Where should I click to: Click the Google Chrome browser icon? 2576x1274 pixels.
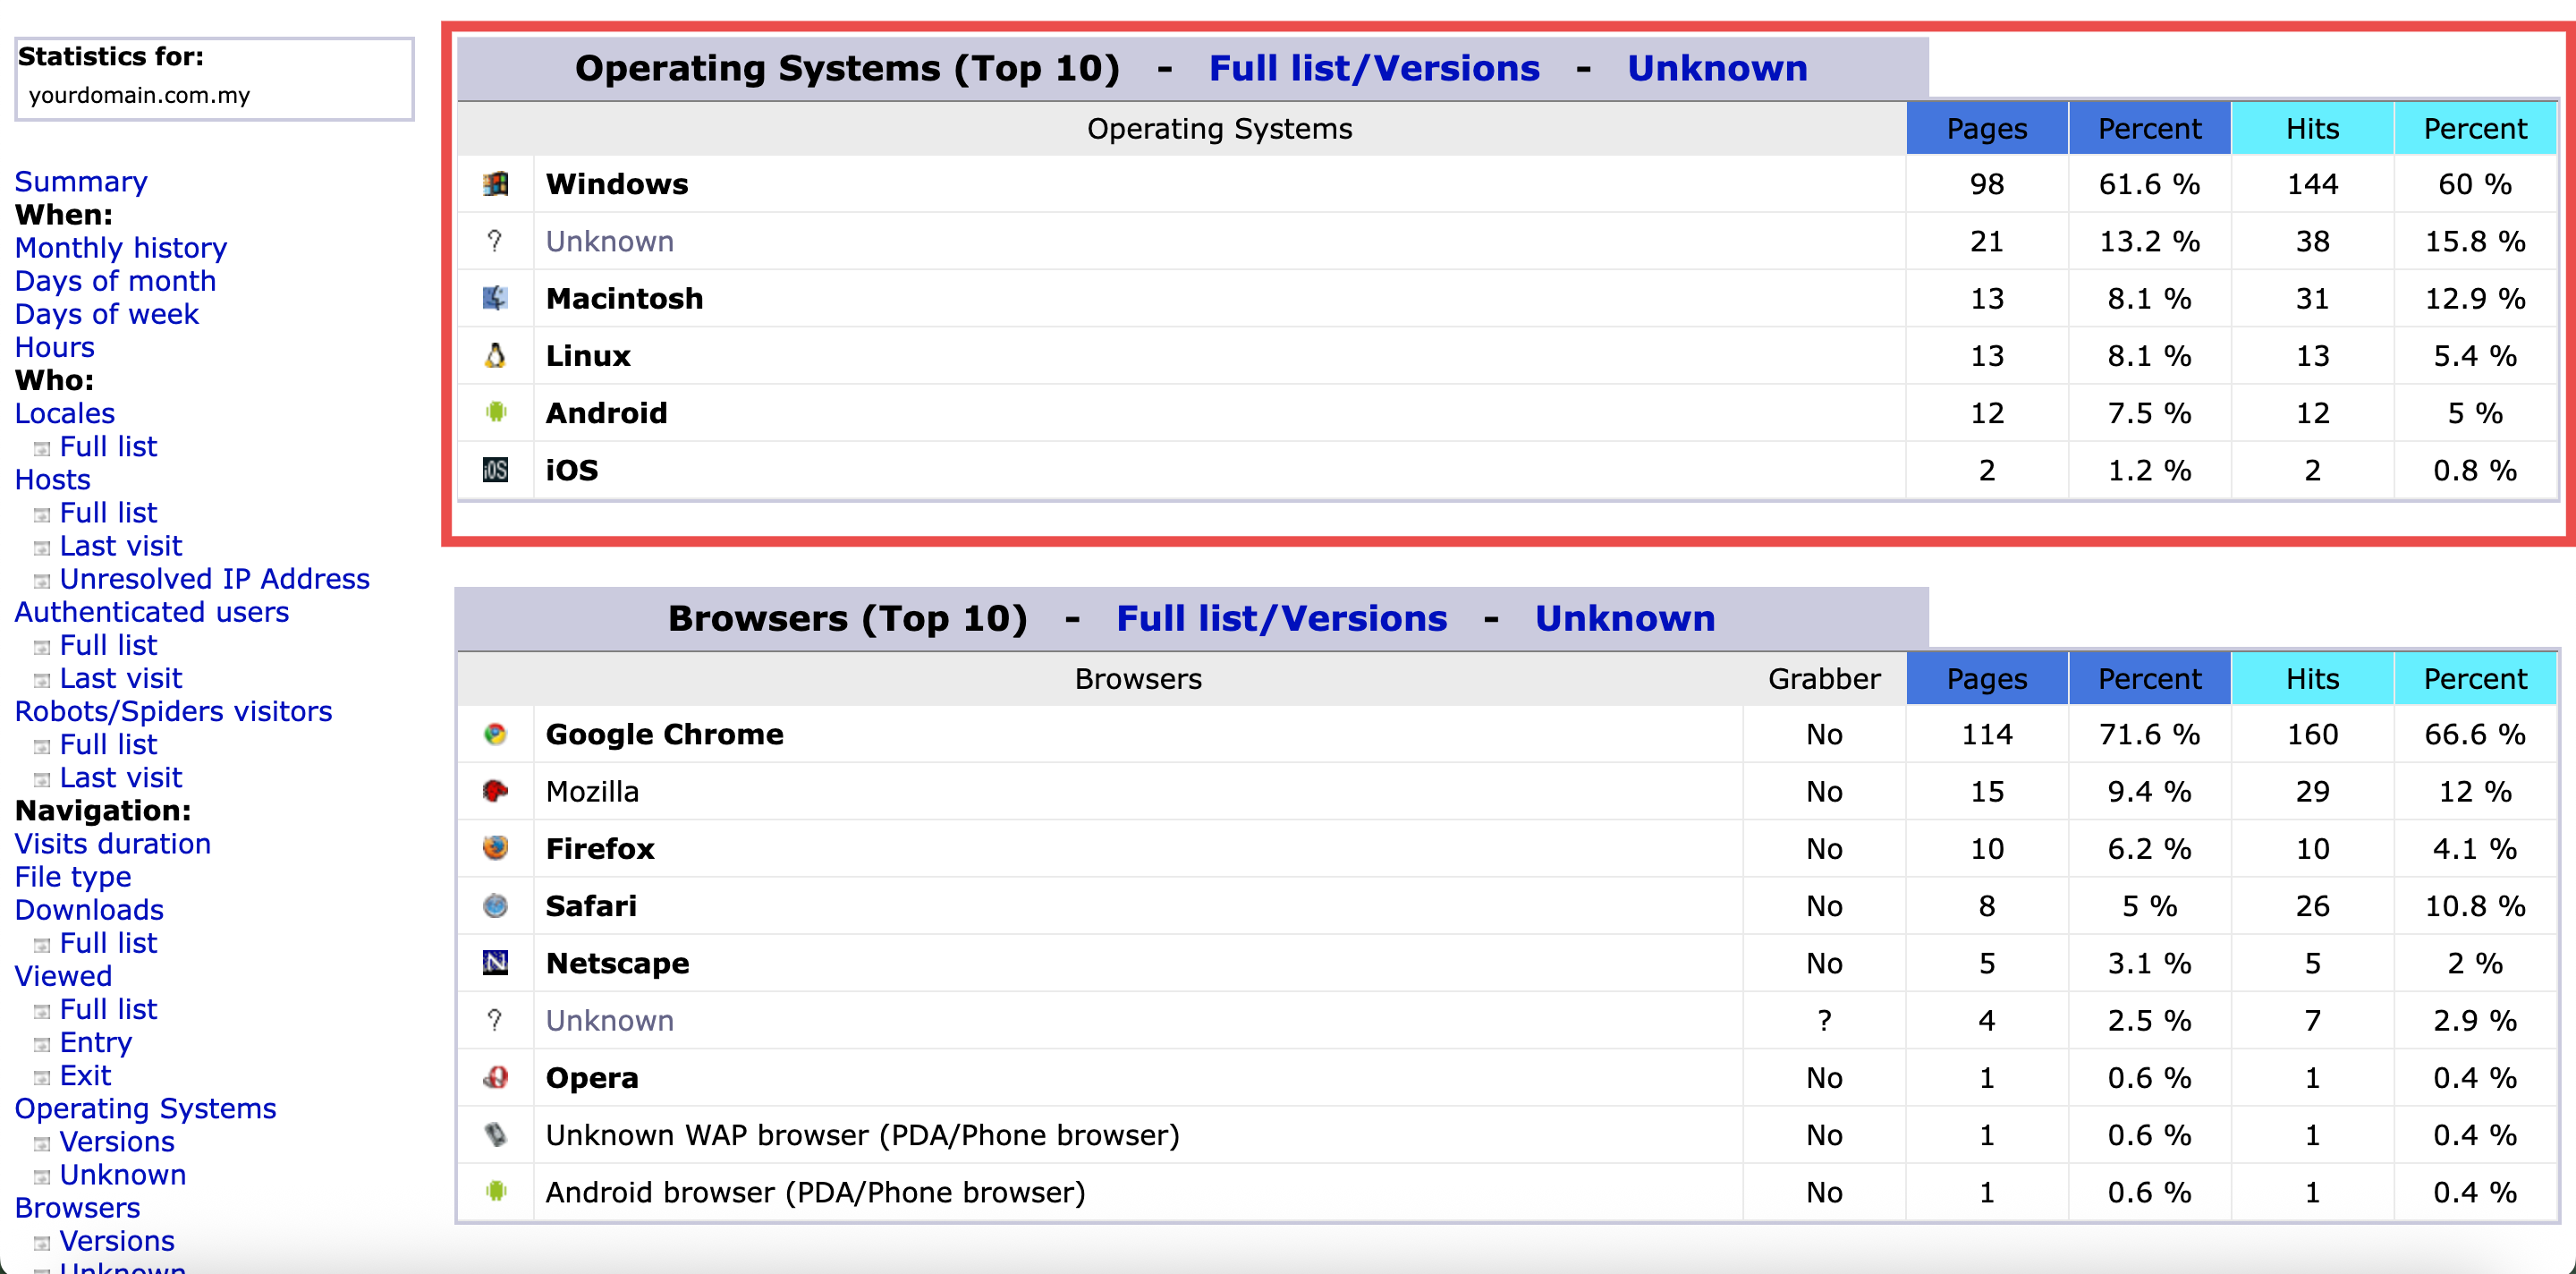(495, 734)
